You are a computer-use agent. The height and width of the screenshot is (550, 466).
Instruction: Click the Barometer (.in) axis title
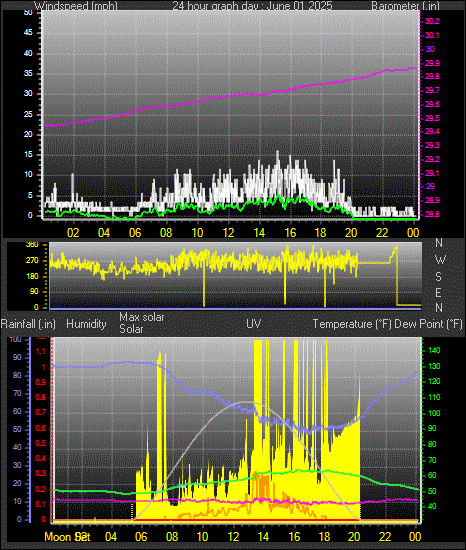click(405, 6)
